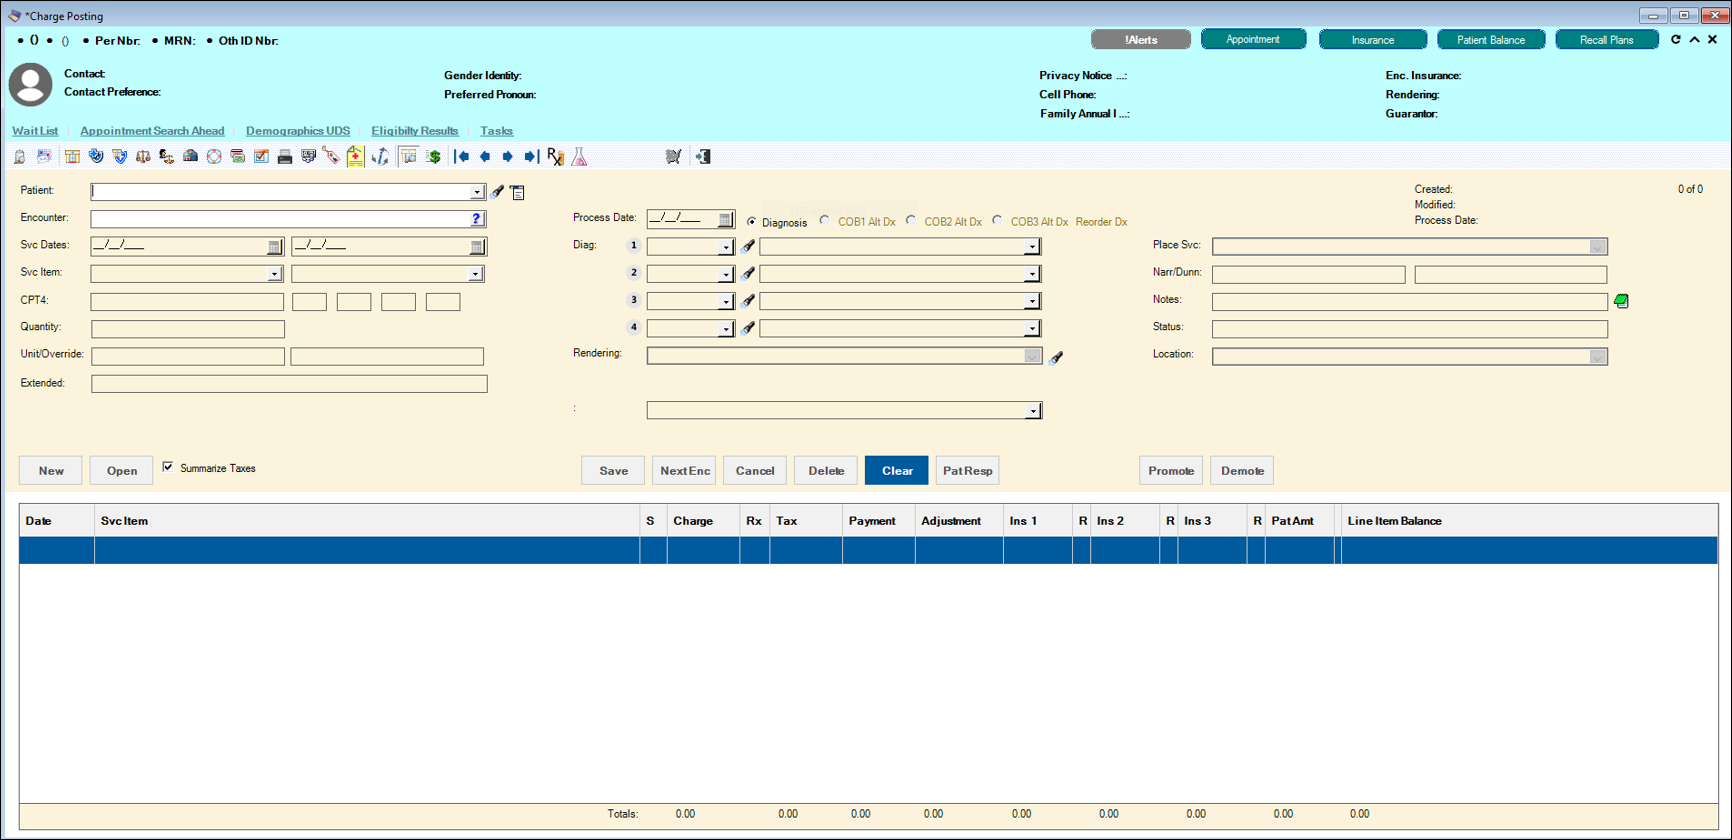Go to first record arrow icon
Viewport: 1732px width, 840px height.
[x=462, y=156]
